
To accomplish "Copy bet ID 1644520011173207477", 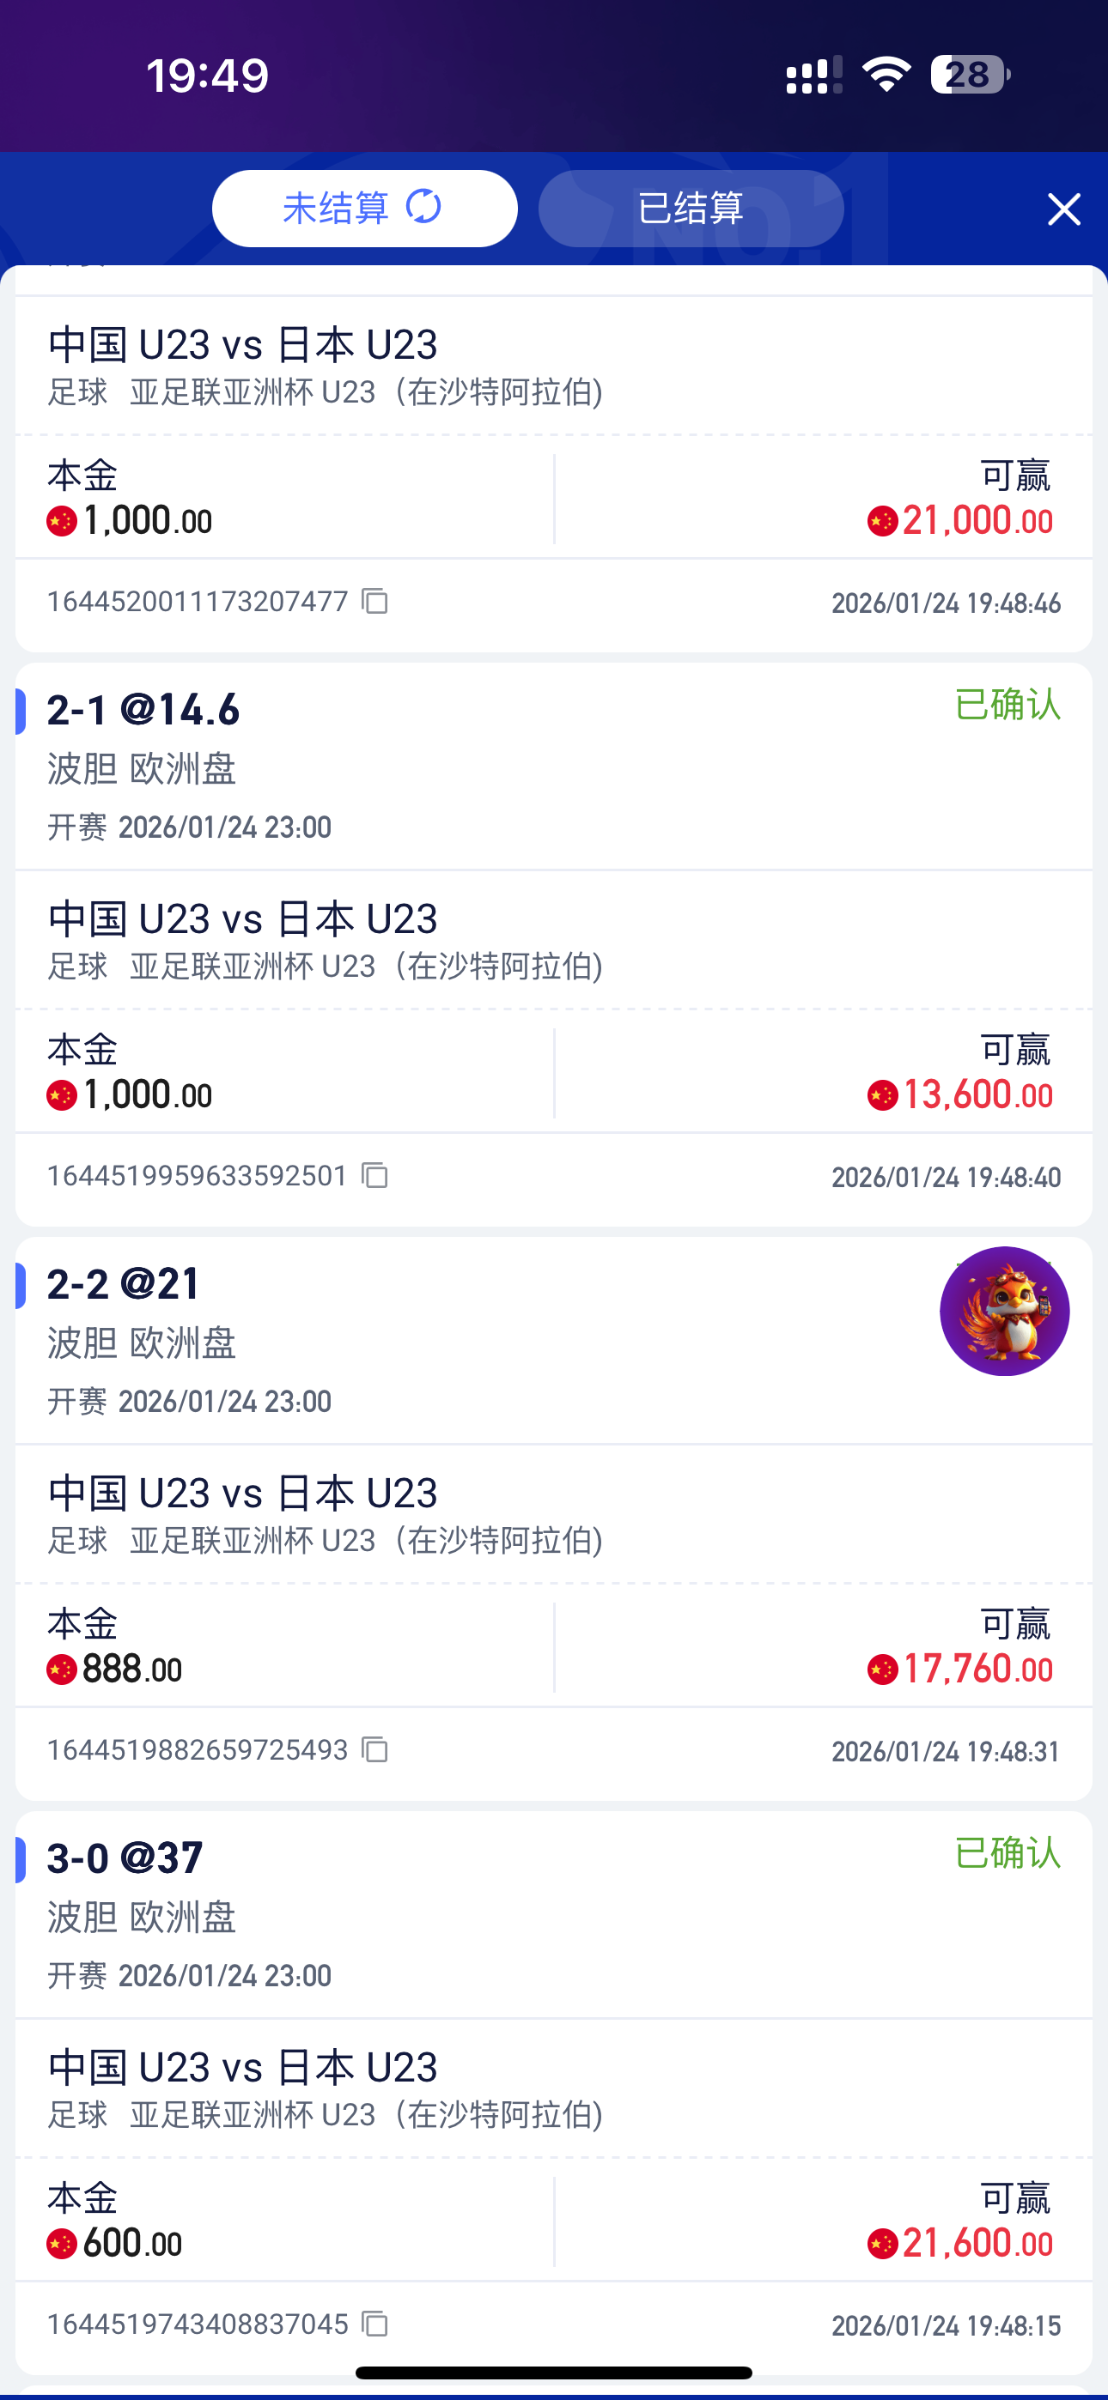I will [375, 601].
